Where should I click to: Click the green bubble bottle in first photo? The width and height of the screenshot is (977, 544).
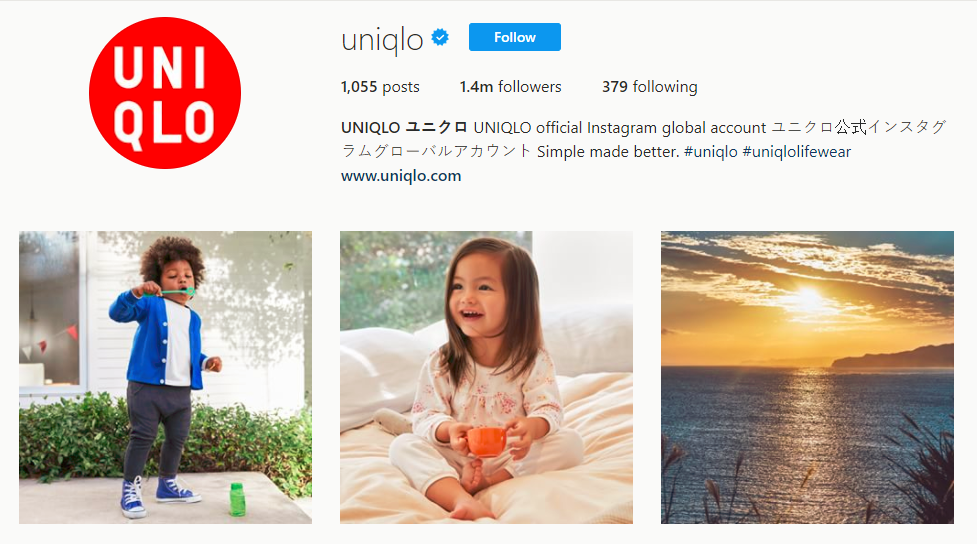tap(237, 499)
